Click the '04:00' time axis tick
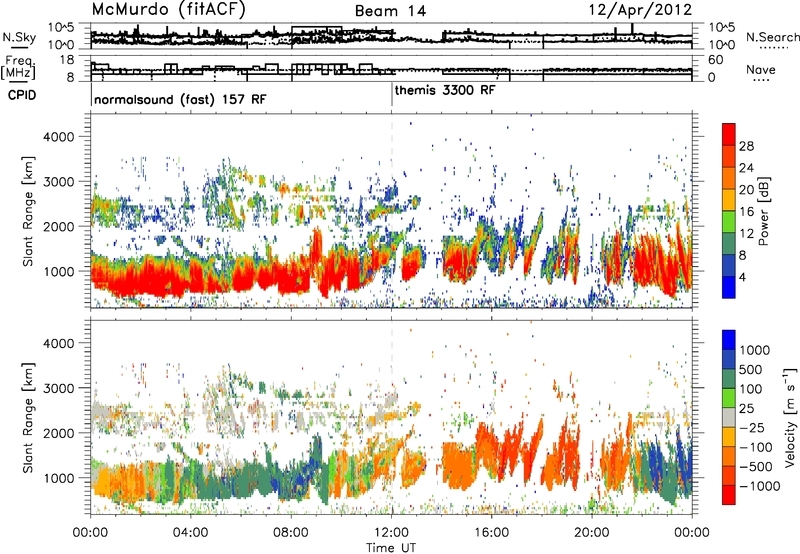Image resolution: width=800 pixels, height=554 pixels. coord(190,532)
